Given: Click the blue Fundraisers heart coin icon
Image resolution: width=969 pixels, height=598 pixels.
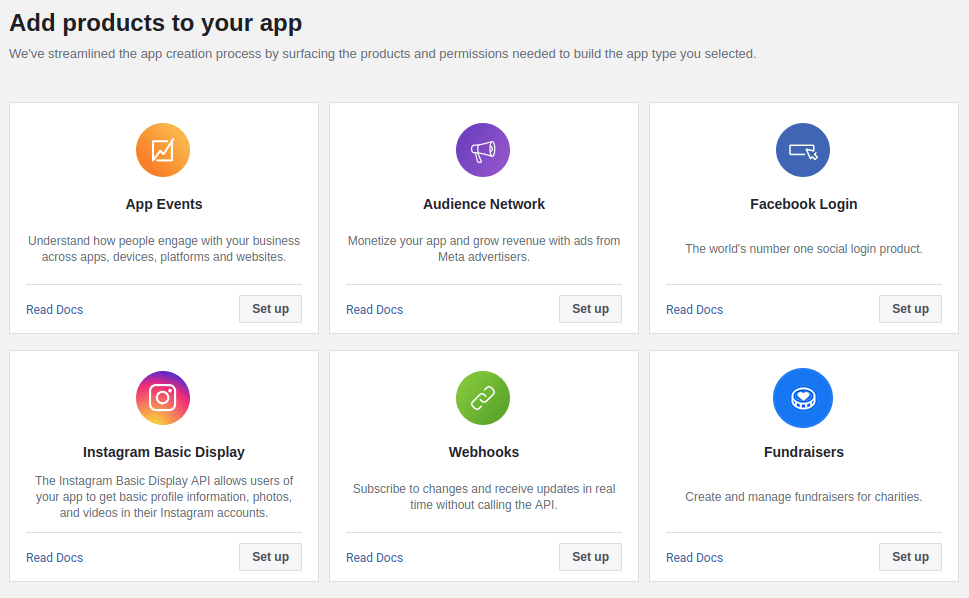Looking at the screenshot, I should (803, 398).
